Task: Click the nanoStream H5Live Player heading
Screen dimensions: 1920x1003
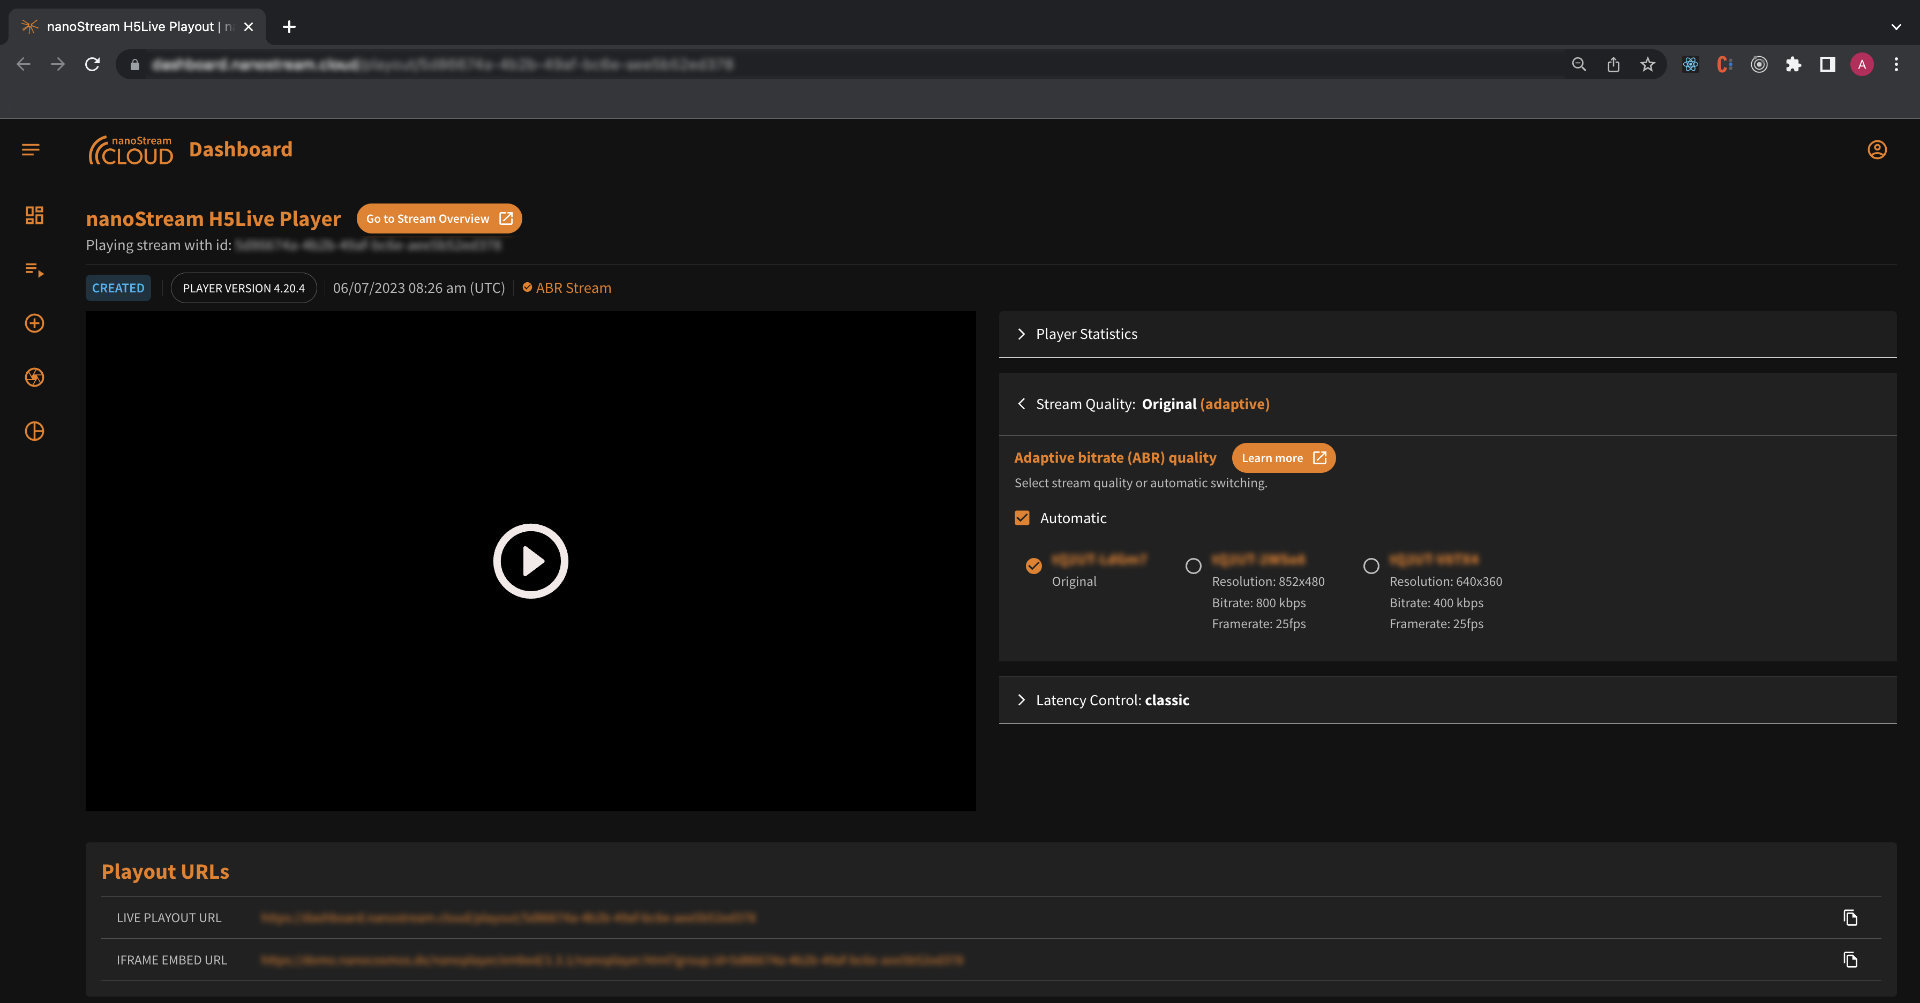Action: point(213,219)
